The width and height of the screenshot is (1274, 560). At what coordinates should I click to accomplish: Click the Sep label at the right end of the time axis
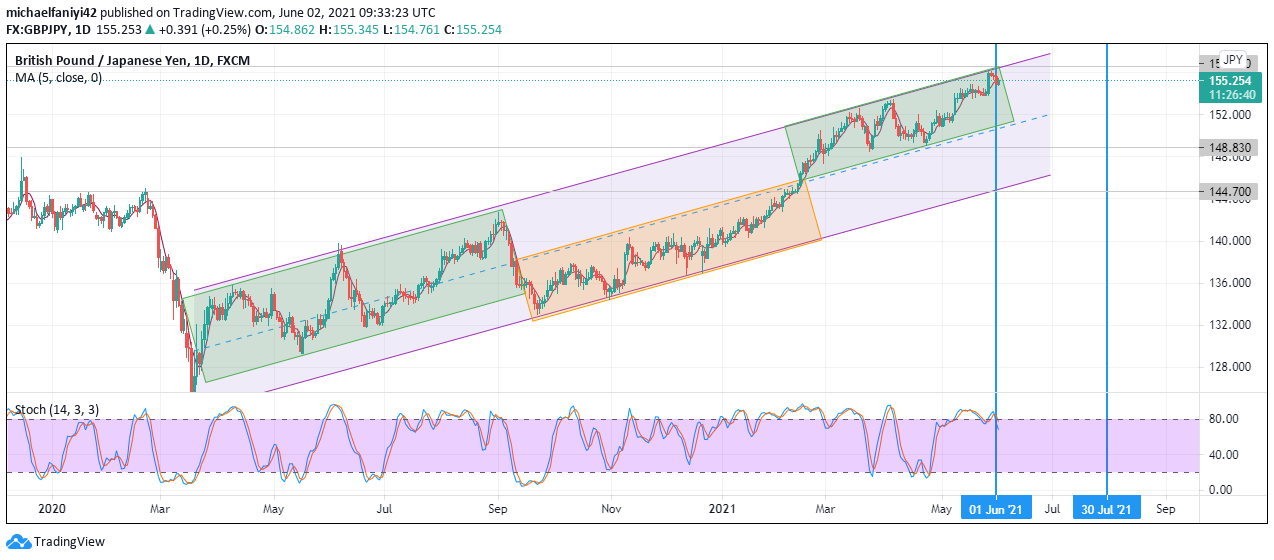tap(1165, 509)
